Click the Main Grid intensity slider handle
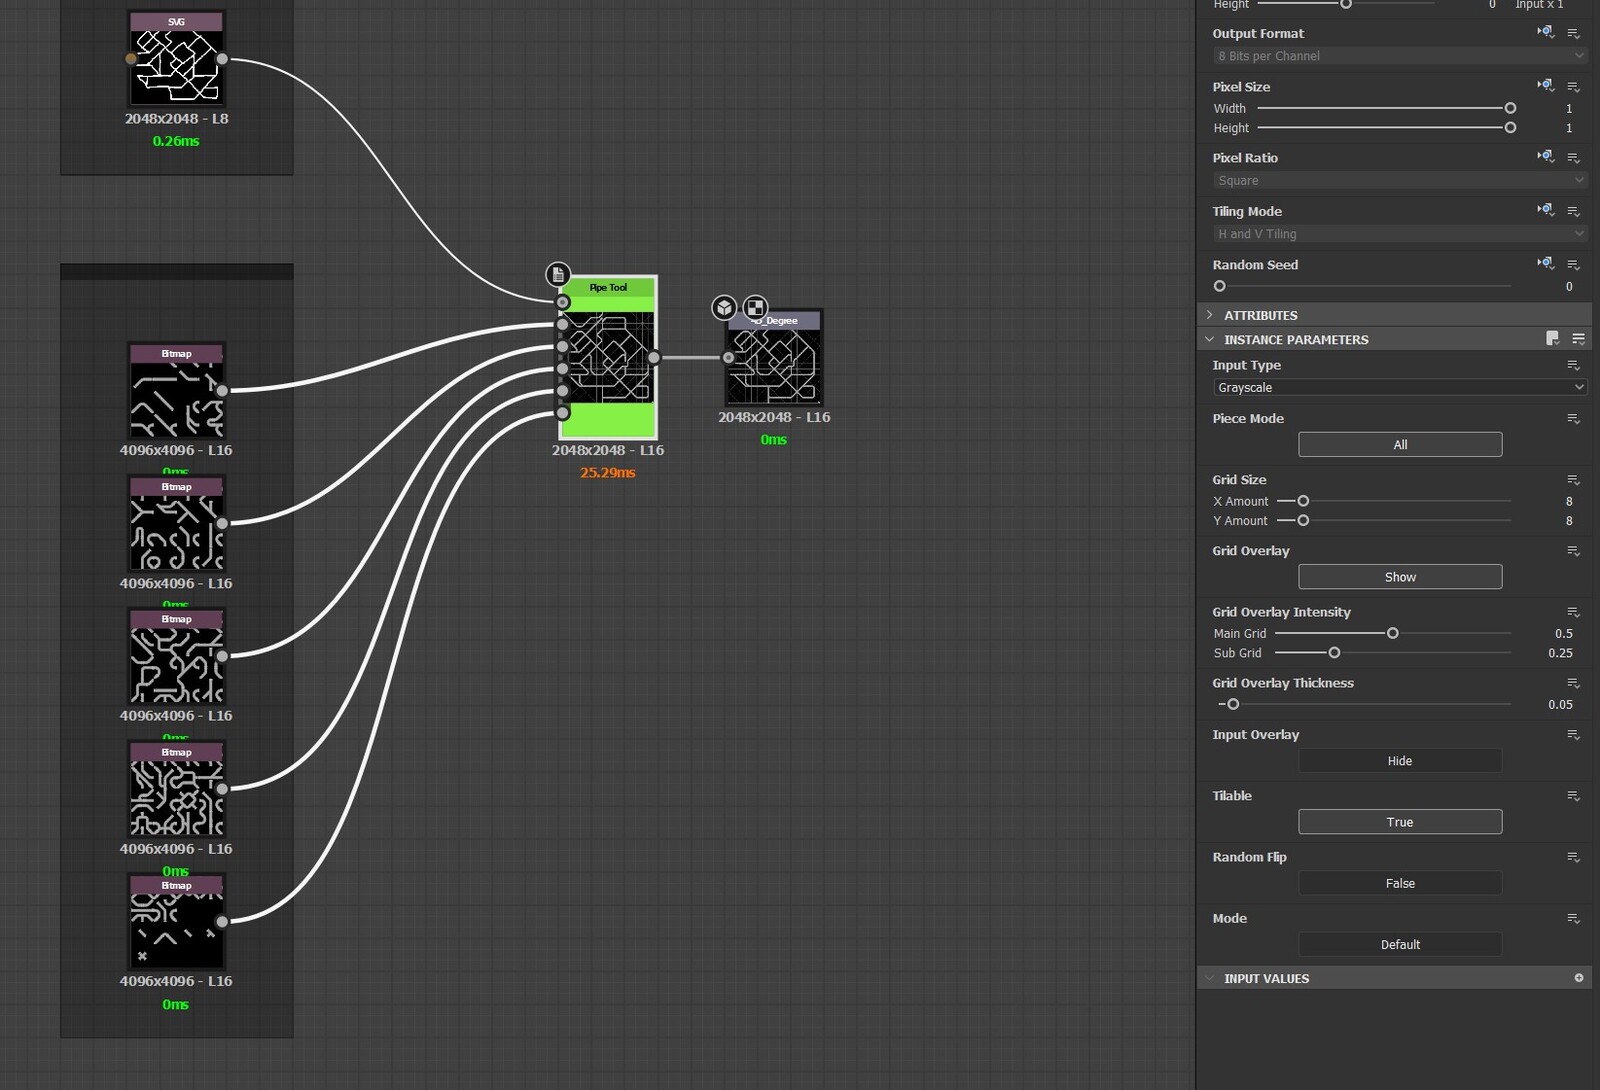Image resolution: width=1600 pixels, height=1090 pixels. point(1392,633)
